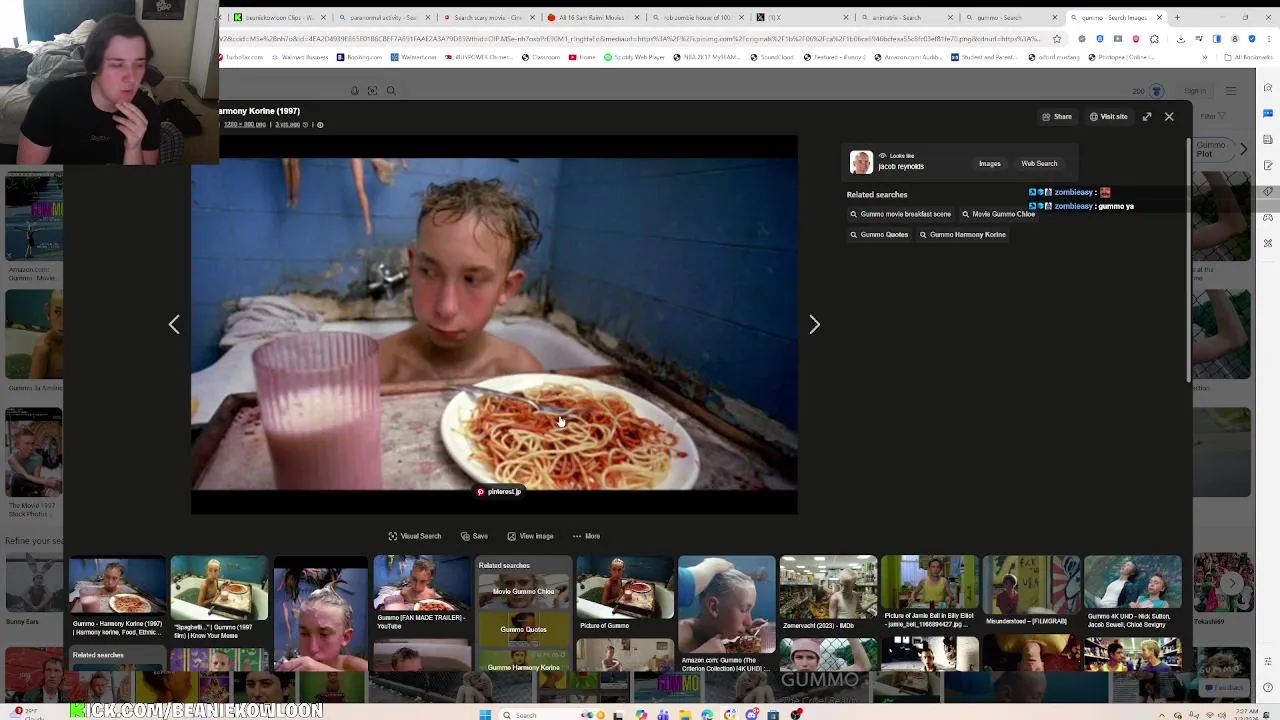Open the Booking.com bookmark
This screenshot has height=720, width=1280.
[358, 58]
